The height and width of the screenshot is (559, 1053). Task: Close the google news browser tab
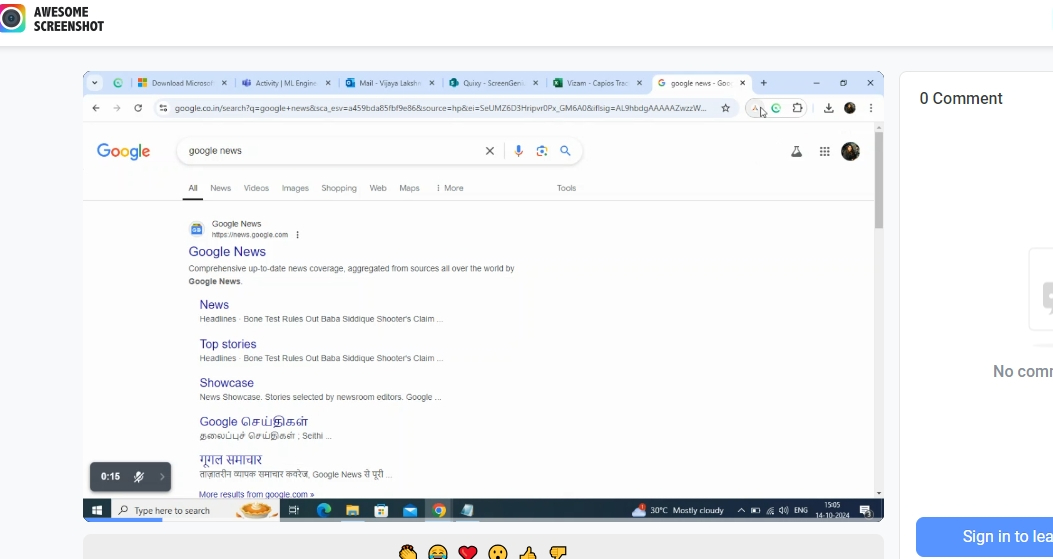[x=742, y=83]
